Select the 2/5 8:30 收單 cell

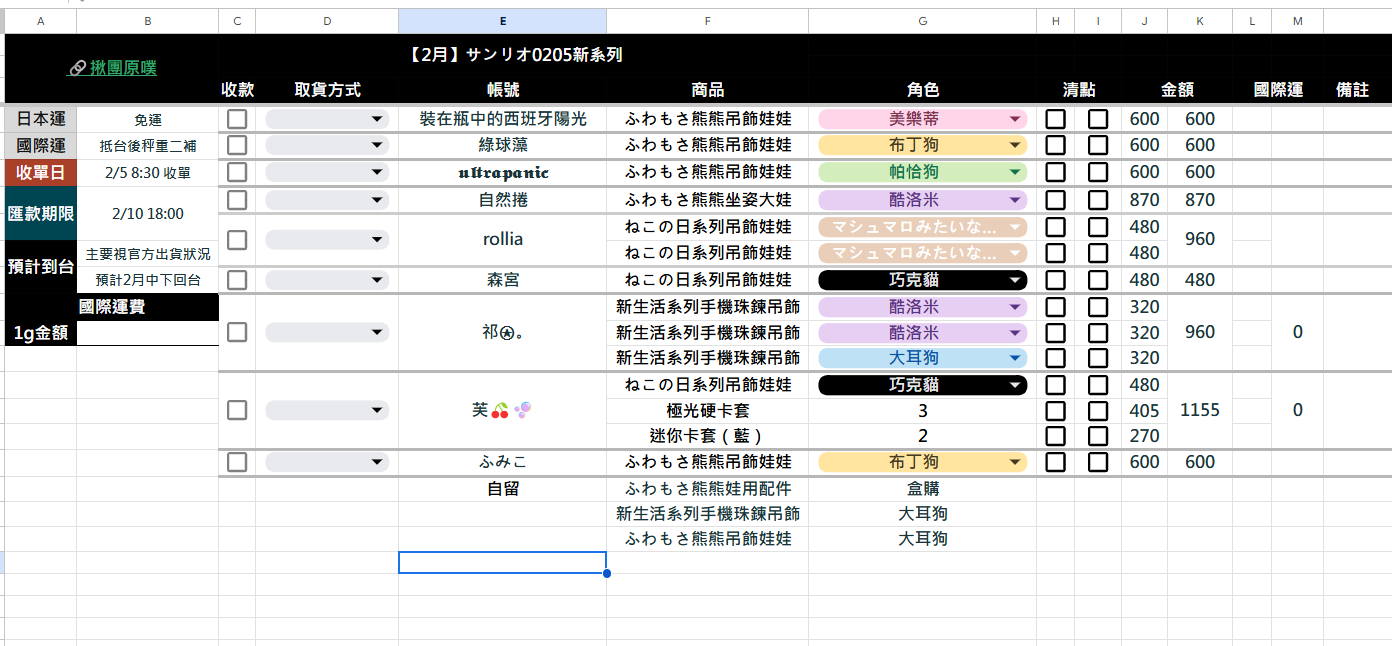148,172
